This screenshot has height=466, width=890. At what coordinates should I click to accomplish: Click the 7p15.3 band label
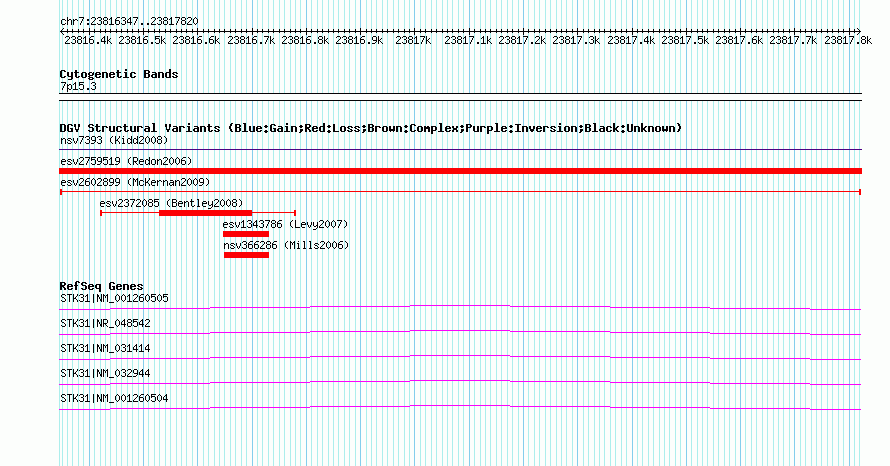(x=78, y=86)
